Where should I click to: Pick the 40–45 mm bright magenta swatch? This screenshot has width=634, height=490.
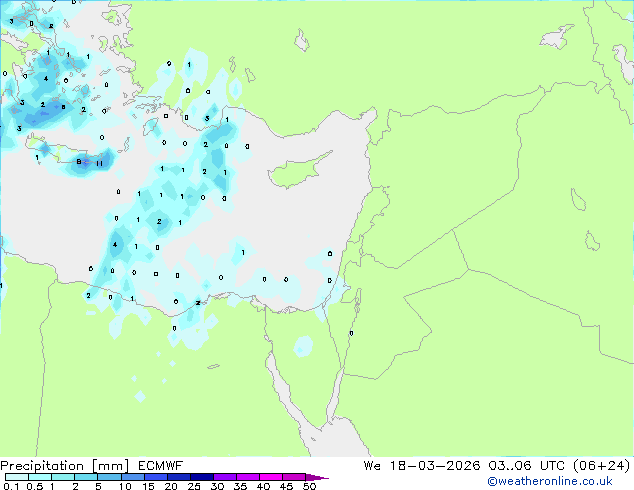(x=271, y=477)
